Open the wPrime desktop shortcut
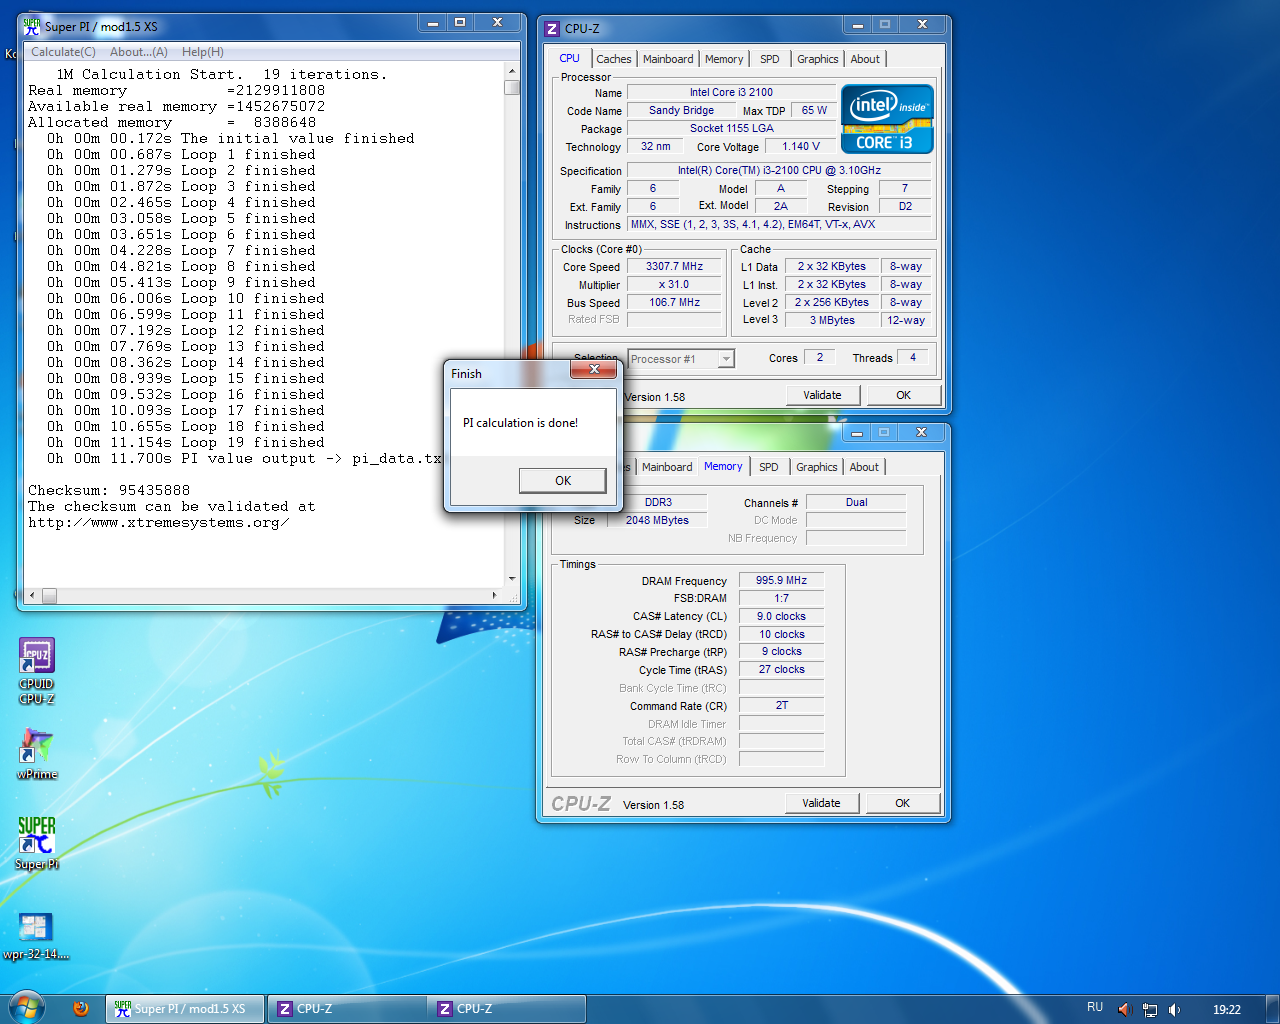The height and width of the screenshot is (1024, 1280). click(x=37, y=753)
